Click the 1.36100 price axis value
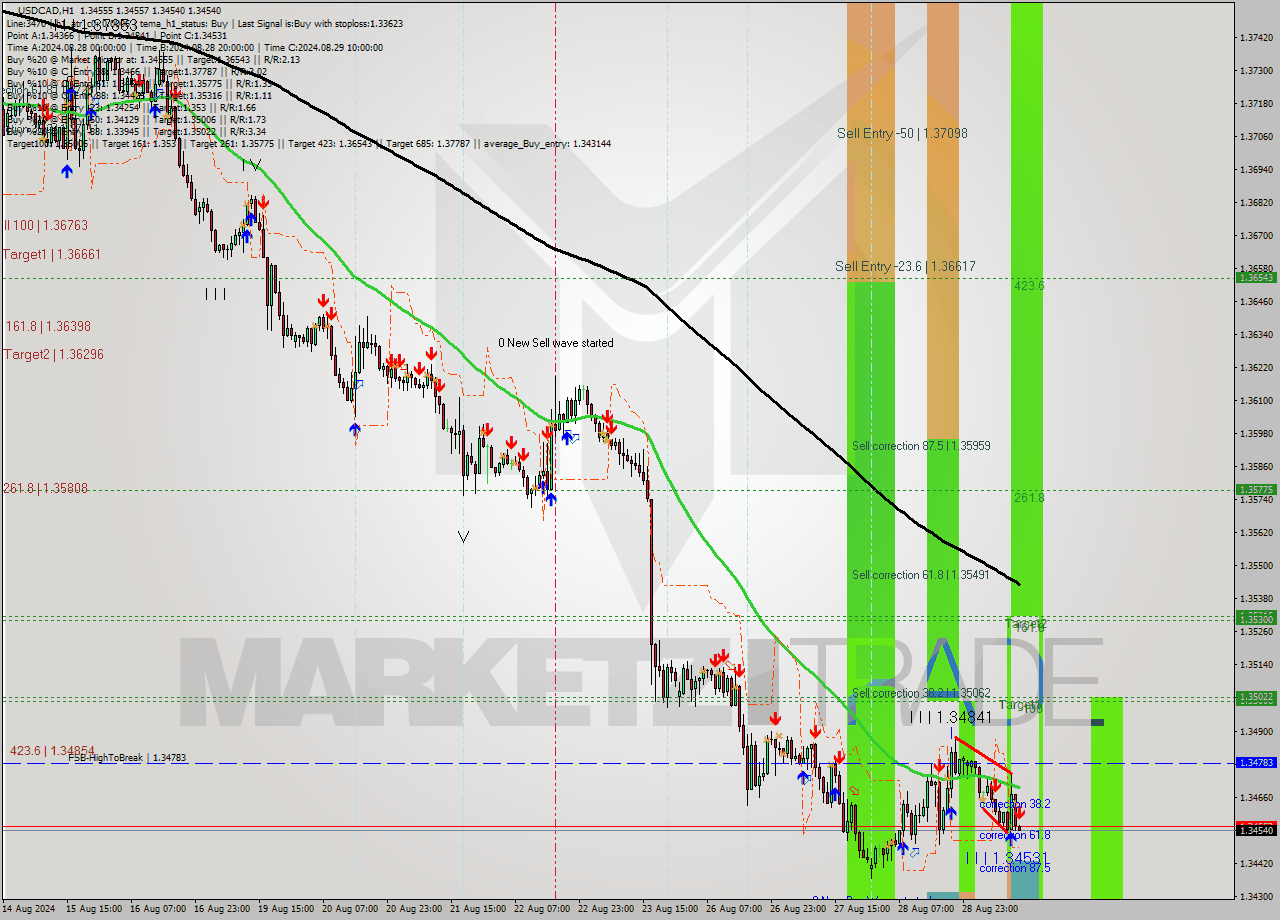Viewport: 1280px width, 920px height. pos(1256,401)
